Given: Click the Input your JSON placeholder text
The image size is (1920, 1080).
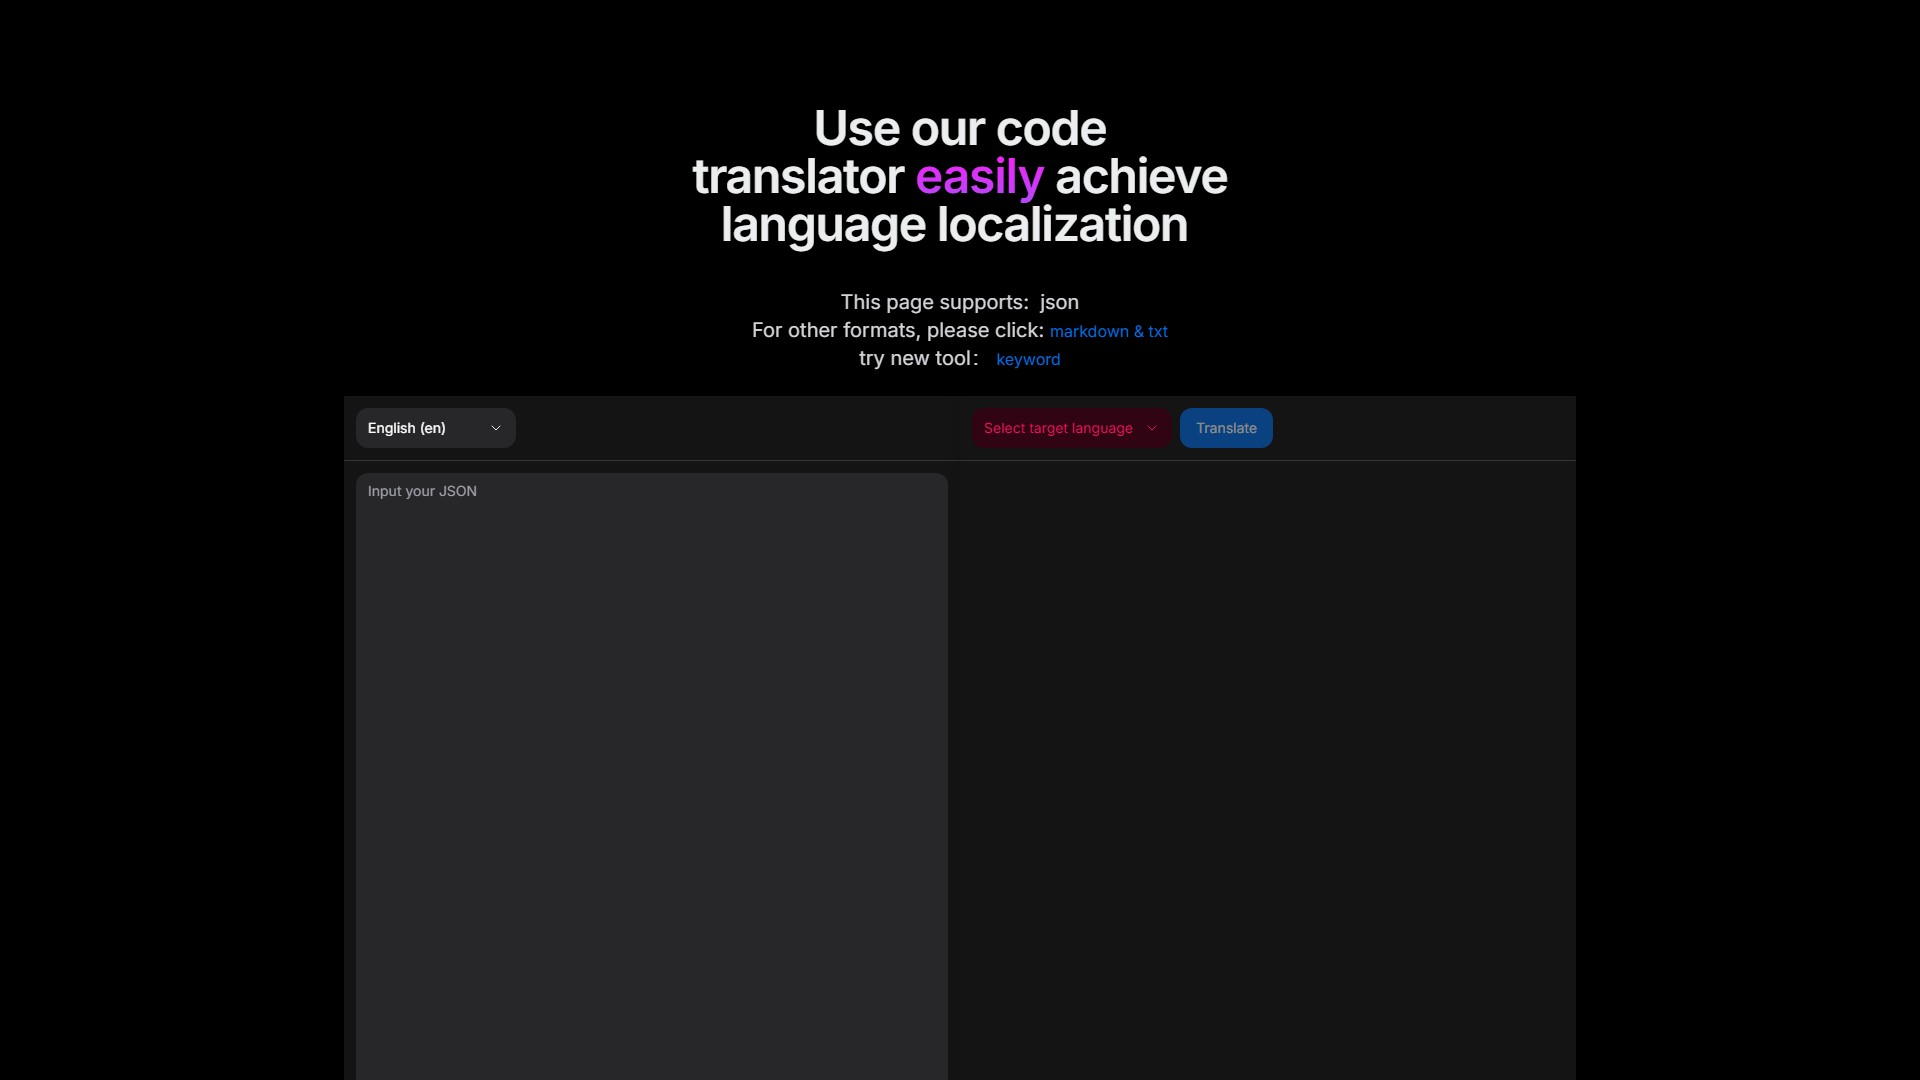Looking at the screenshot, I should point(422,491).
